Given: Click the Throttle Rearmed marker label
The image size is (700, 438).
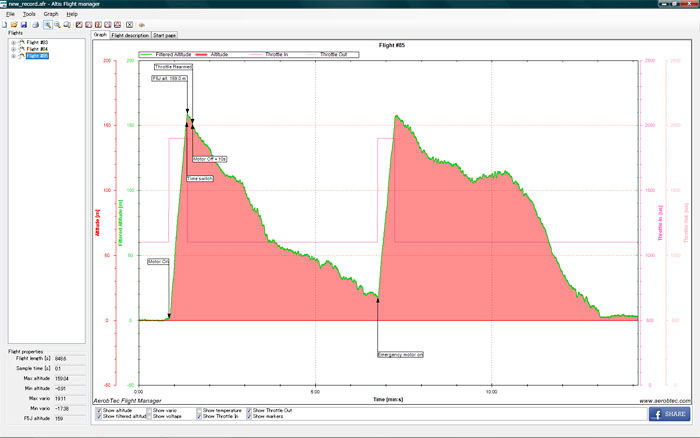Looking at the screenshot, I should pyautogui.click(x=173, y=67).
